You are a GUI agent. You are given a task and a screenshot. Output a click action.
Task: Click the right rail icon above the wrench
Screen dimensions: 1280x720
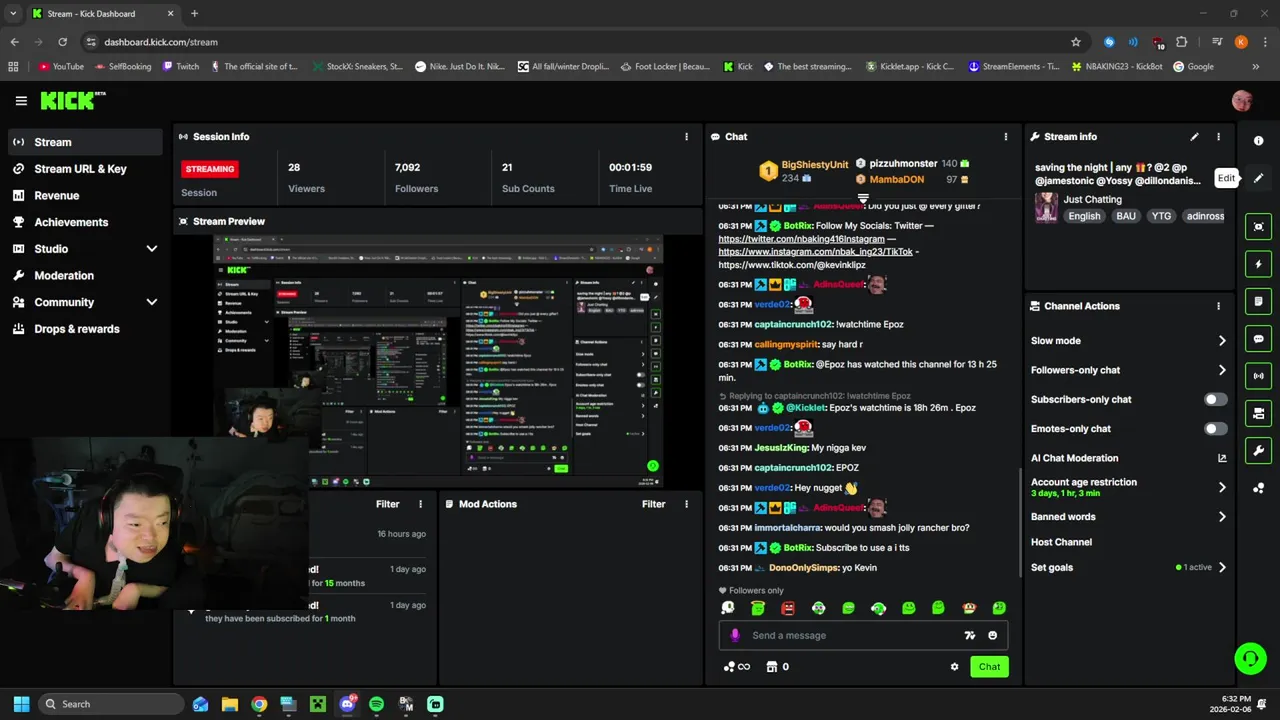1259,413
